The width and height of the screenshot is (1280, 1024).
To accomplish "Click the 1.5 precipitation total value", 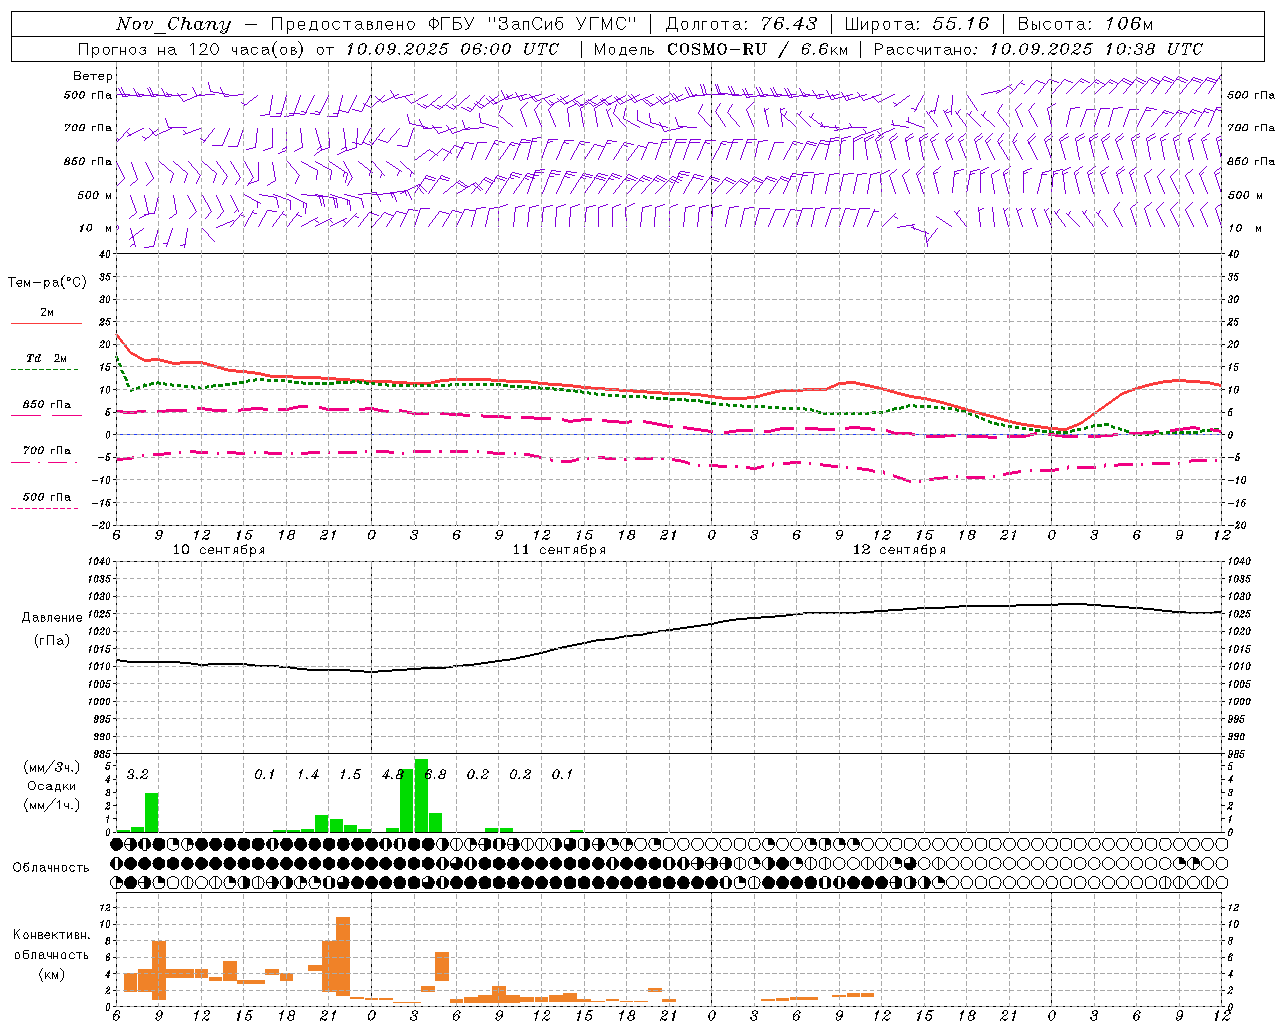I will 350,775.
